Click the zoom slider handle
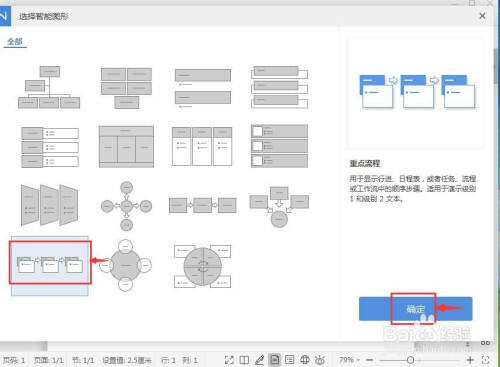Screen dimensions: 500x367 pos(410,360)
